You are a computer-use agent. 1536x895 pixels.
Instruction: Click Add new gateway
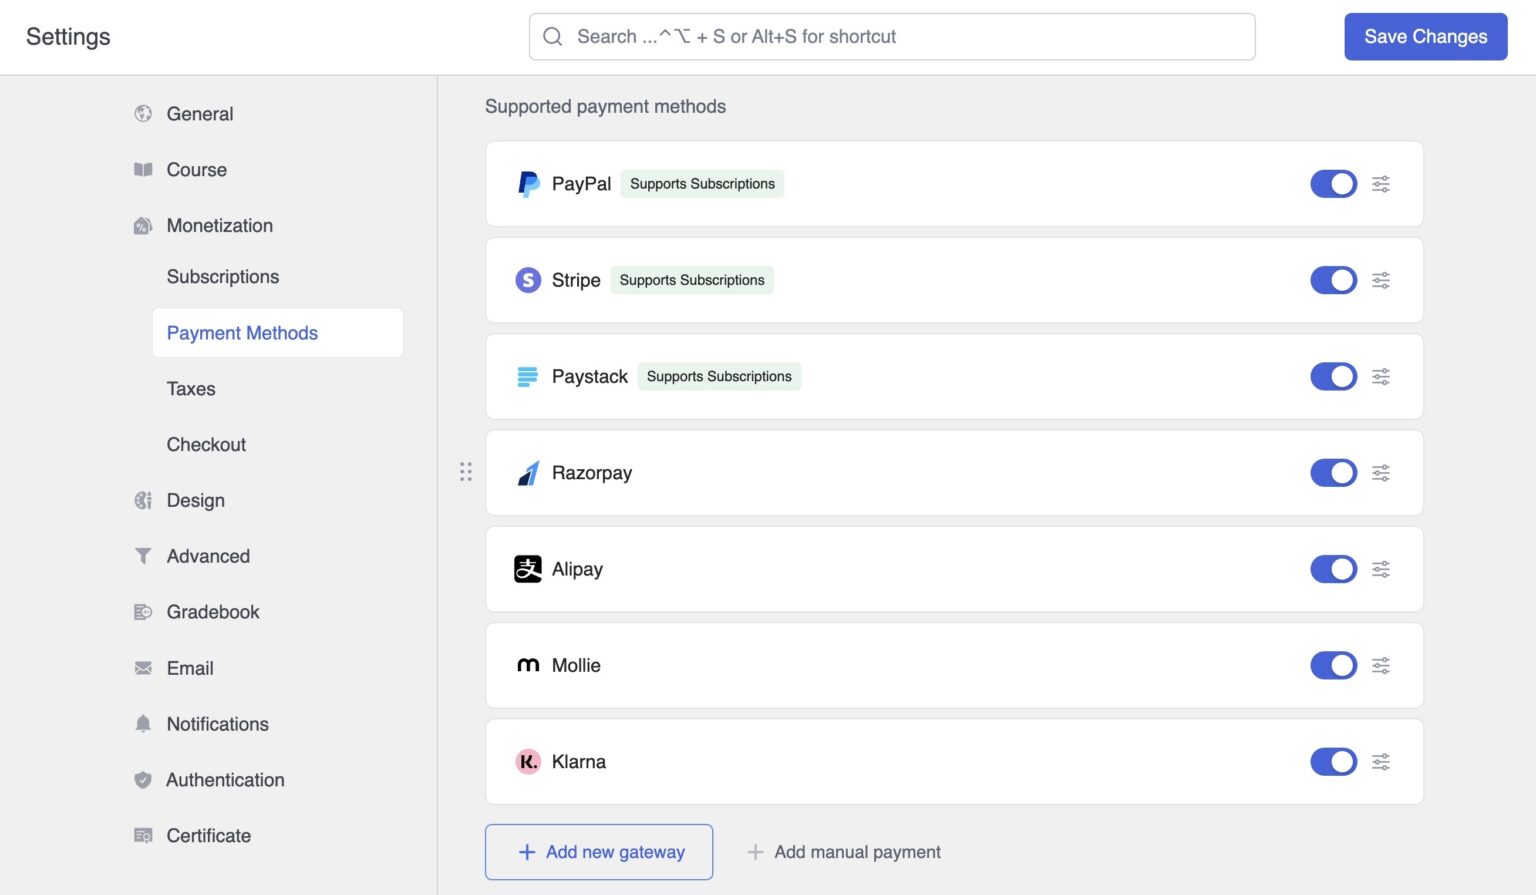pyautogui.click(x=599, y=851)
